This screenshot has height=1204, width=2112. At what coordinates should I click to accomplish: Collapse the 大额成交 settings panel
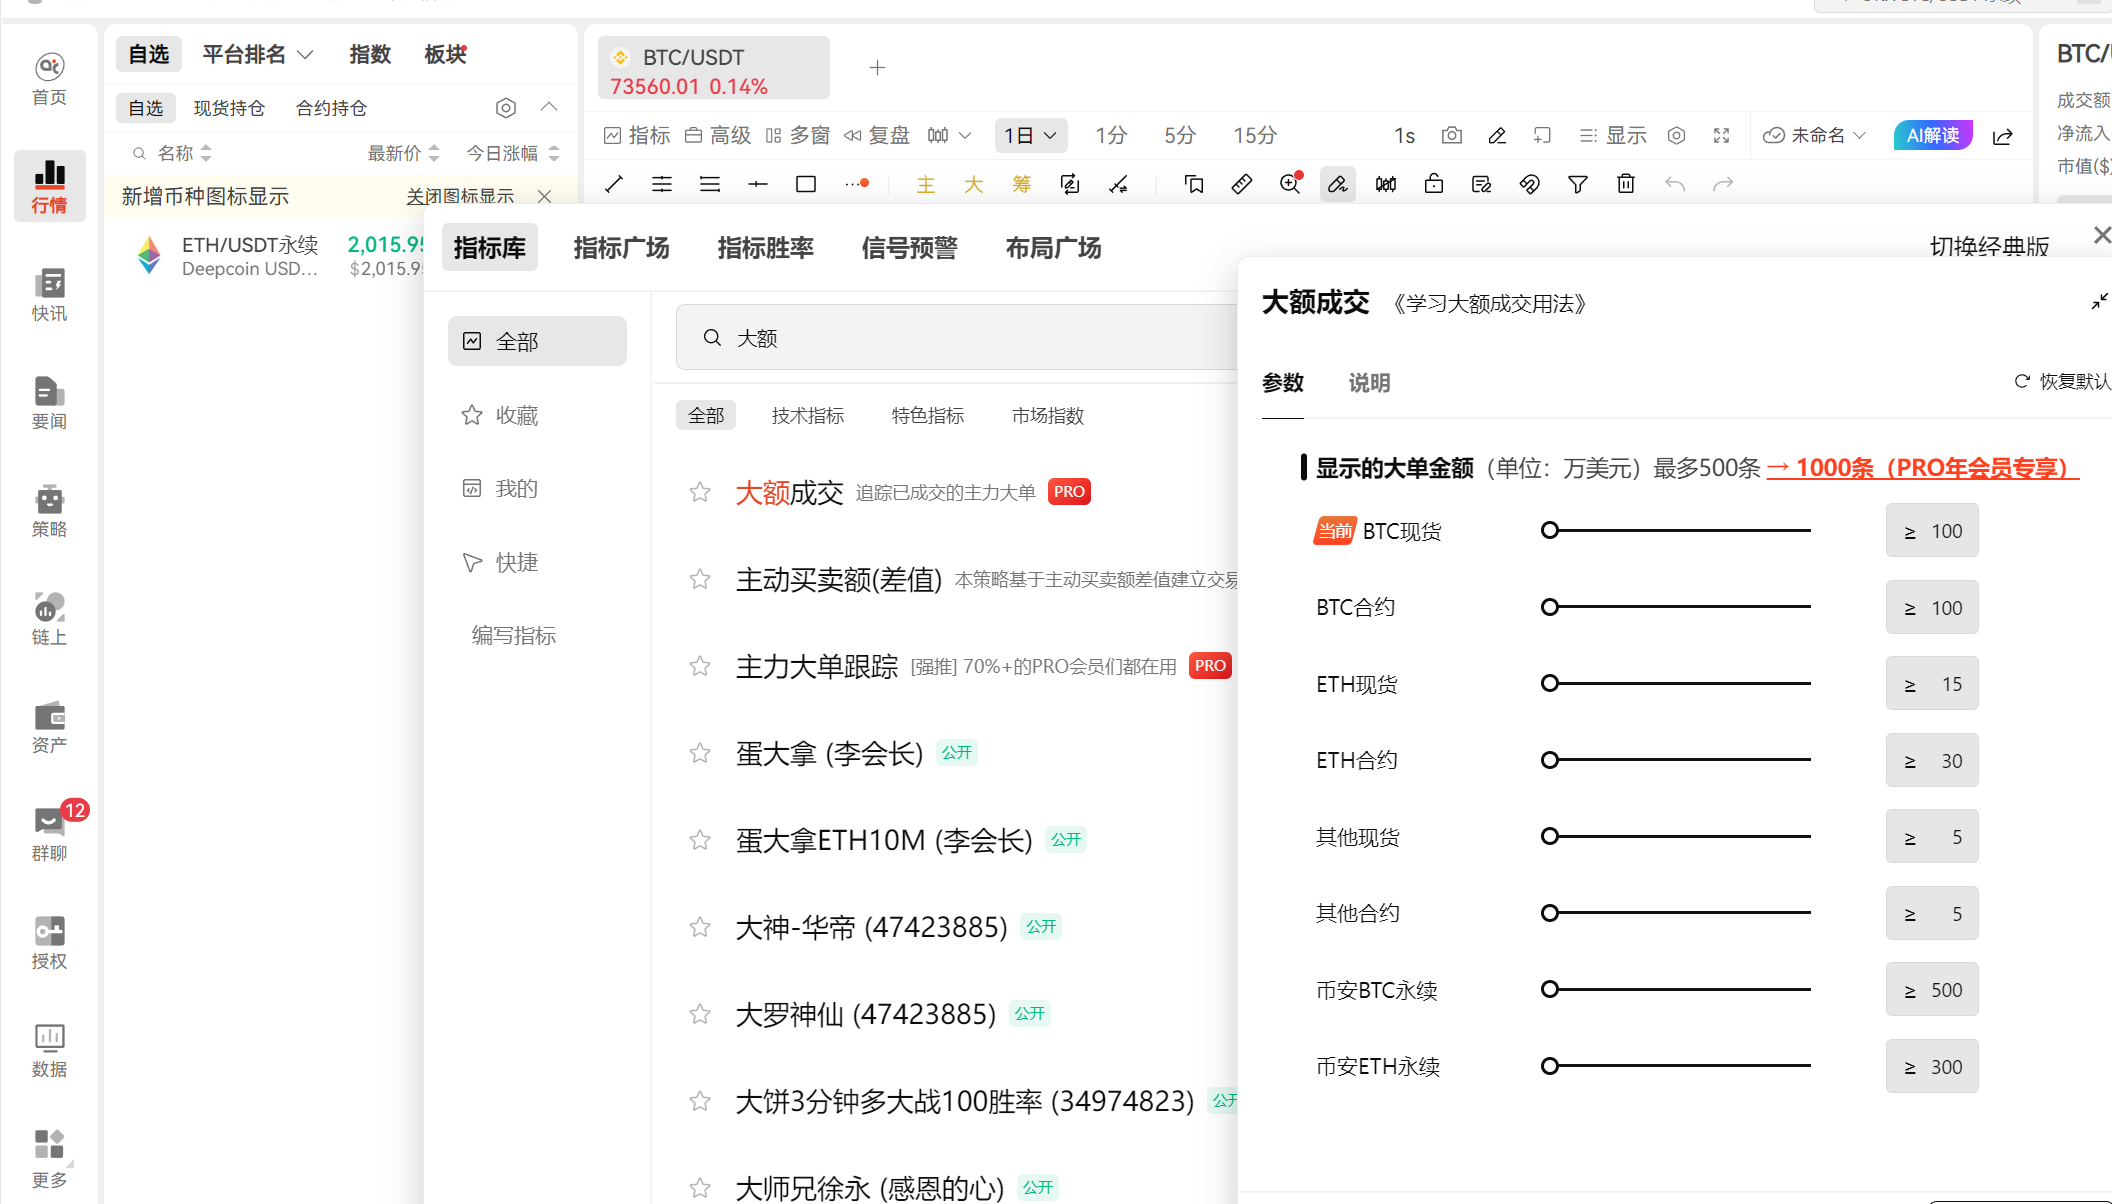pyautogui.click(x=2099, y=301)
